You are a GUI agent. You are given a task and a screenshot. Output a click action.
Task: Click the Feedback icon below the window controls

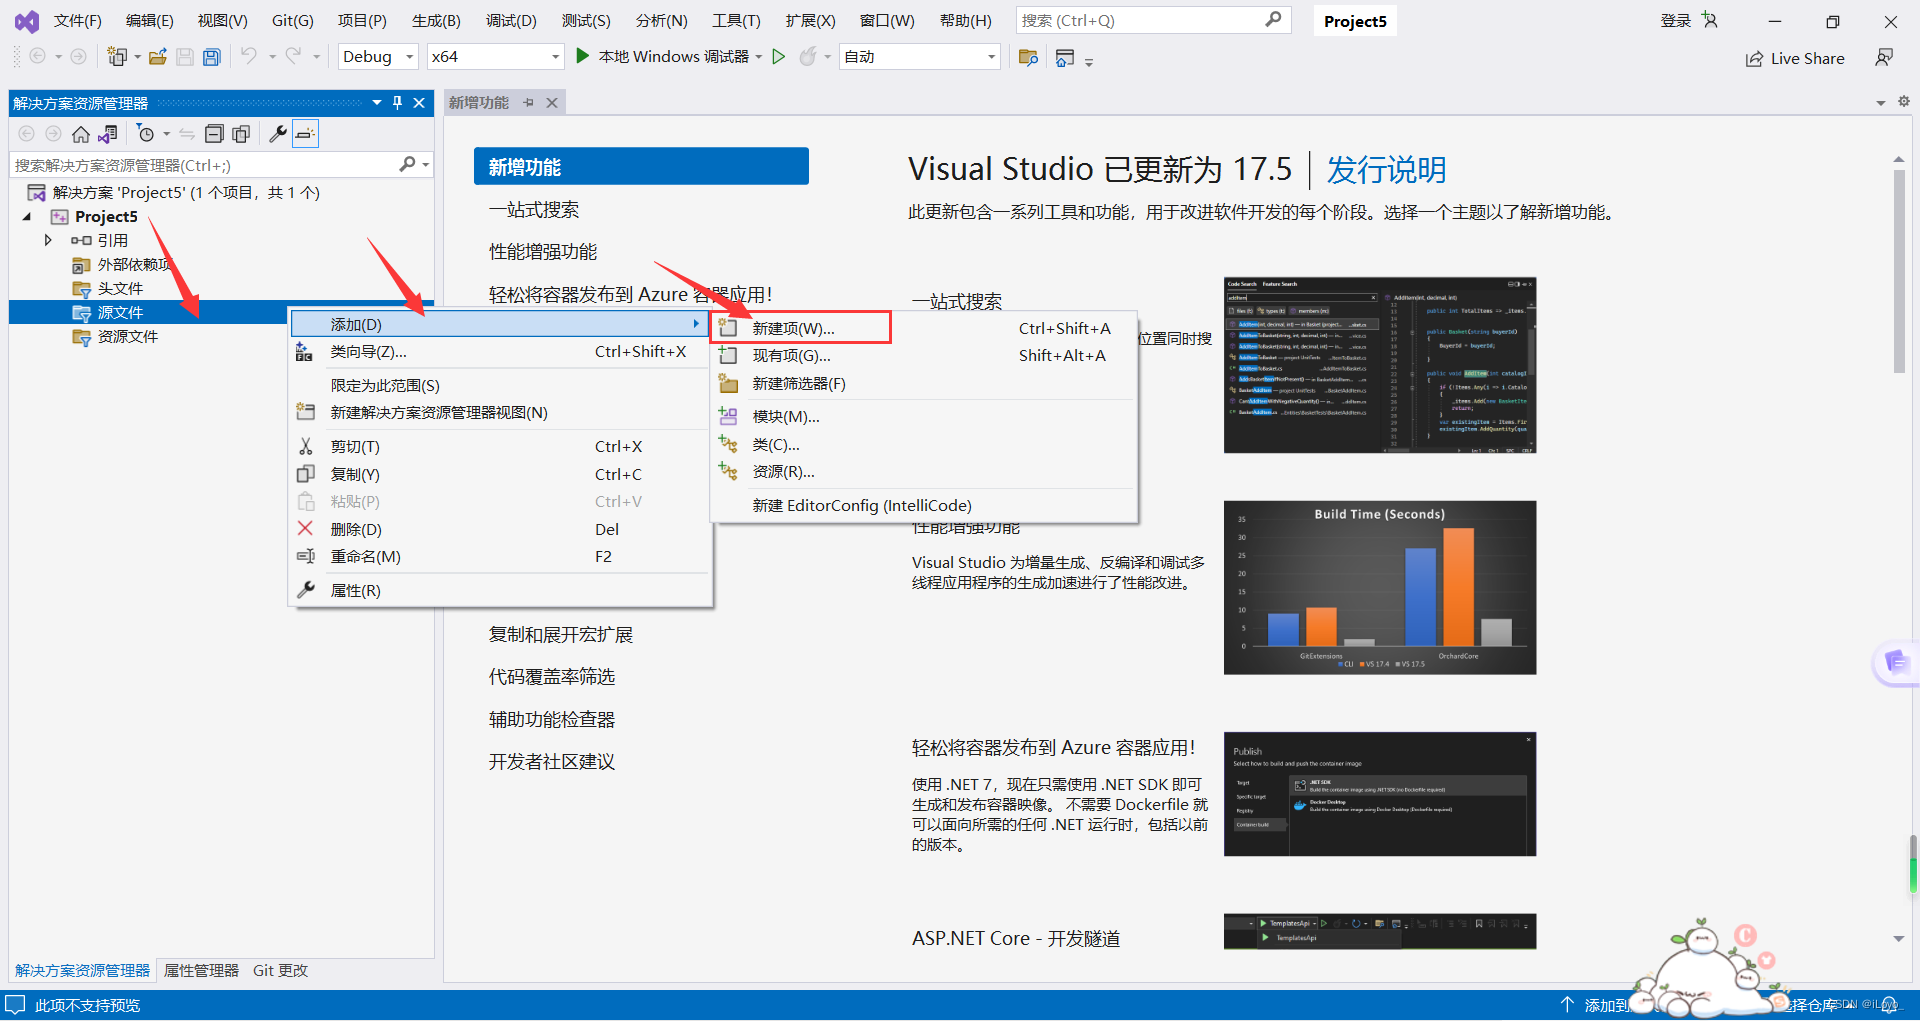point(1884,58)
